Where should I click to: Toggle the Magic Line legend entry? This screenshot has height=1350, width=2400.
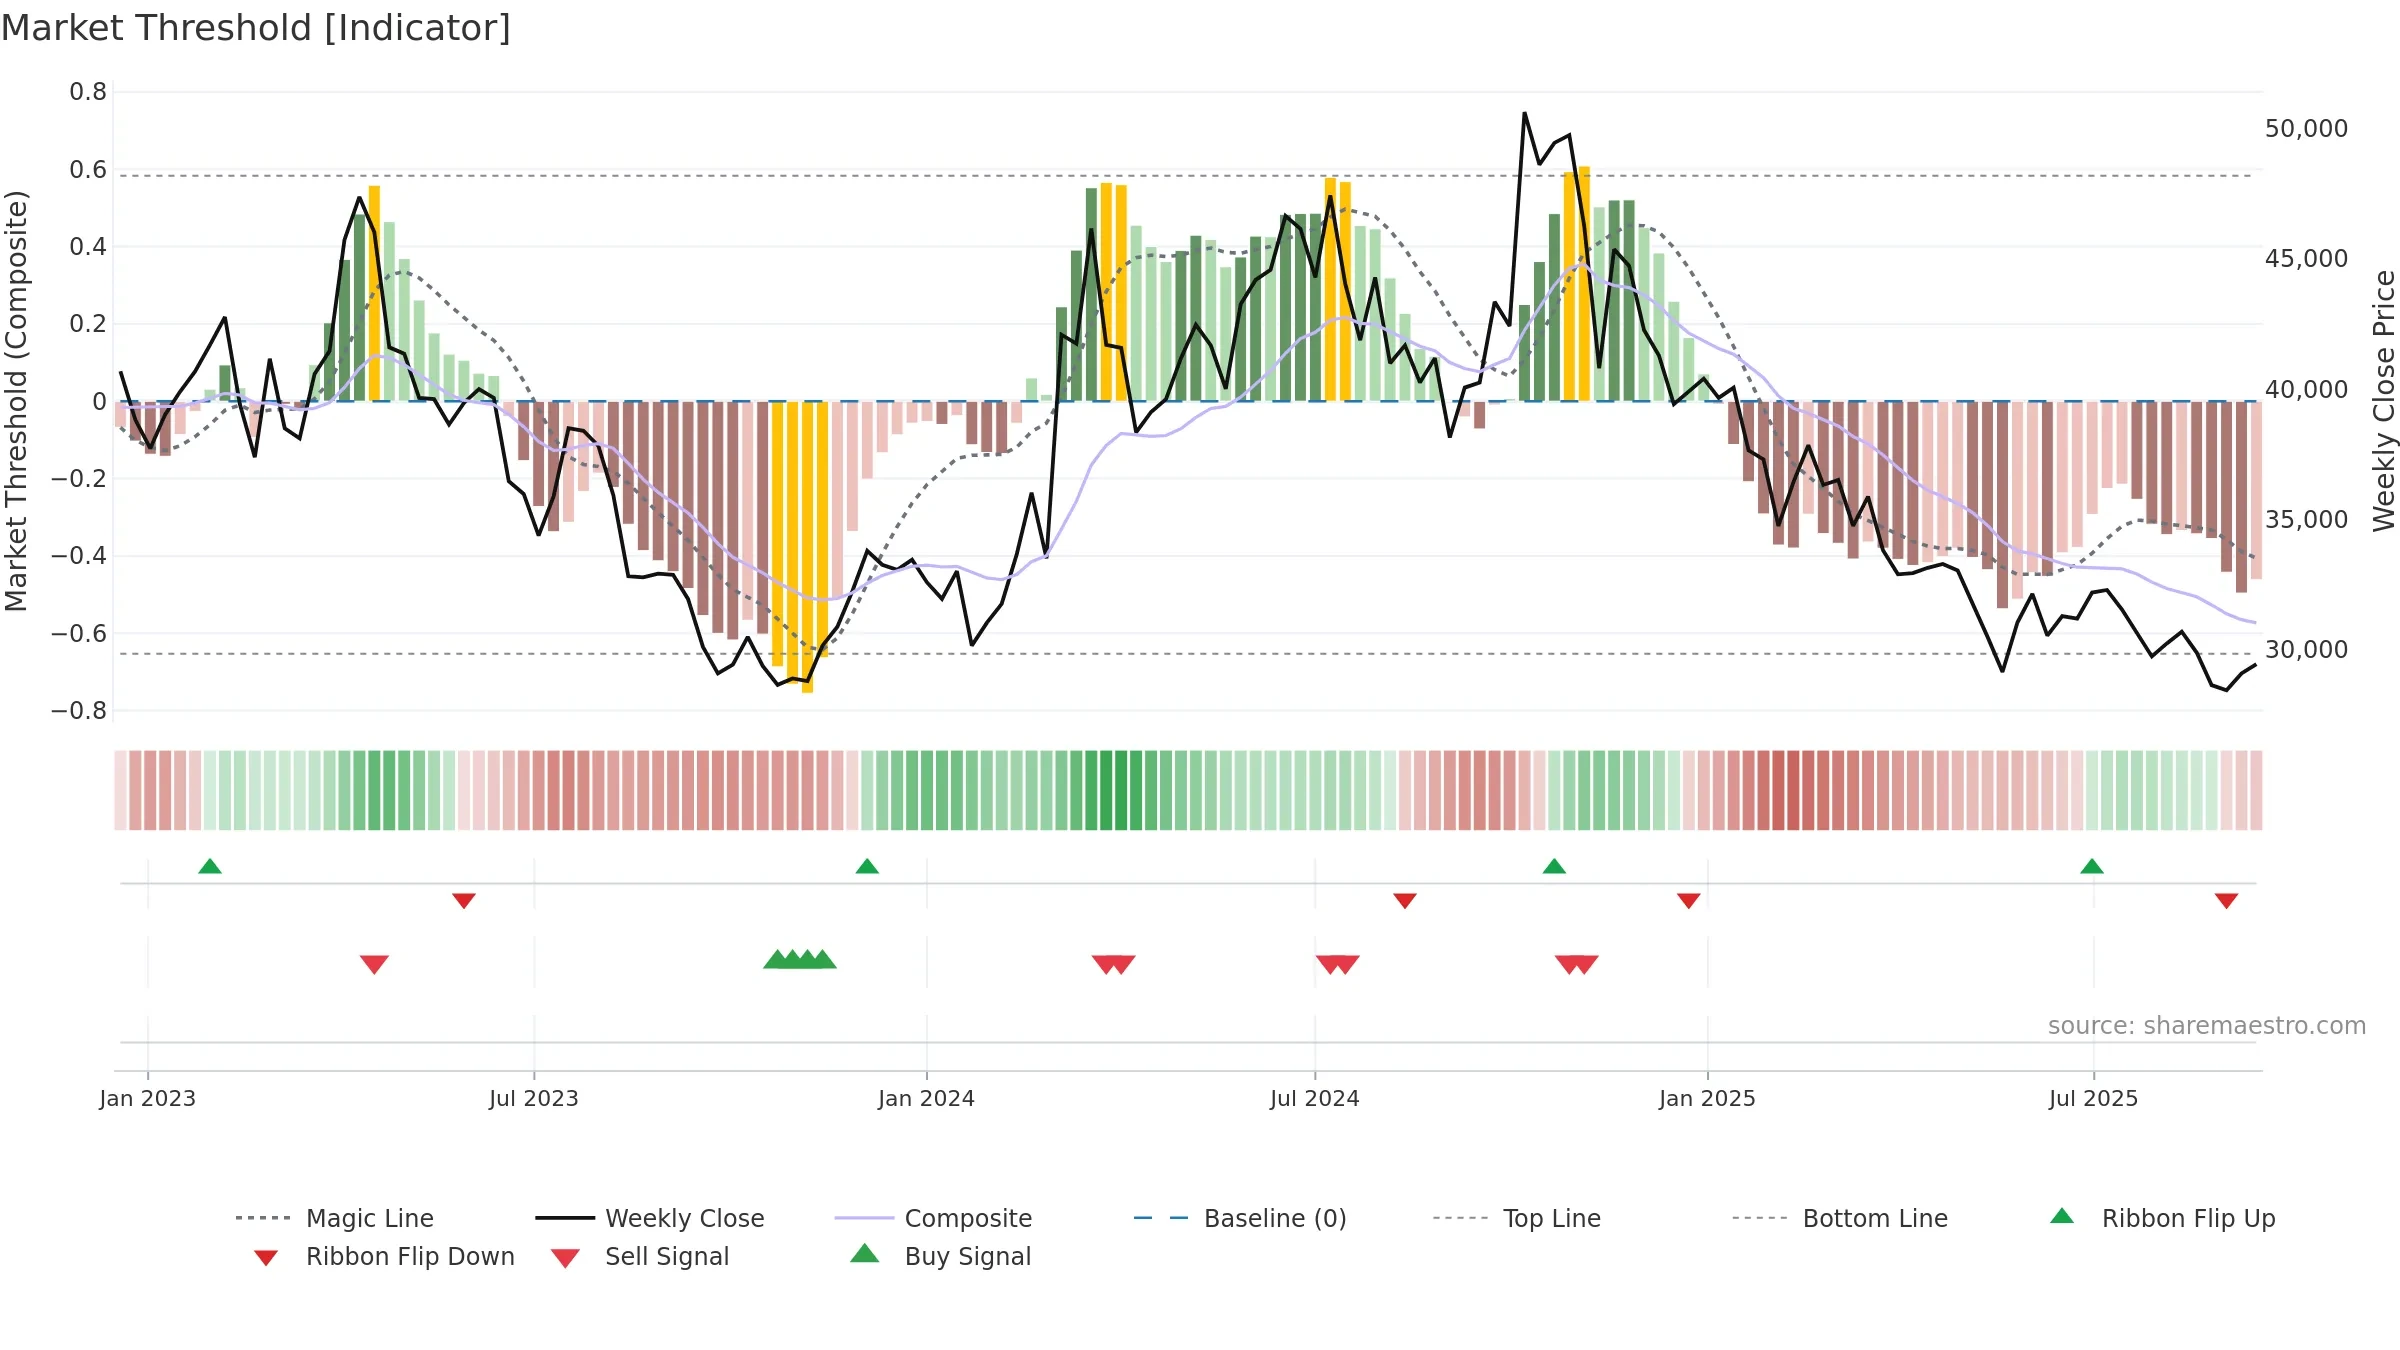pyautogui.click(x=335, y=1218)
